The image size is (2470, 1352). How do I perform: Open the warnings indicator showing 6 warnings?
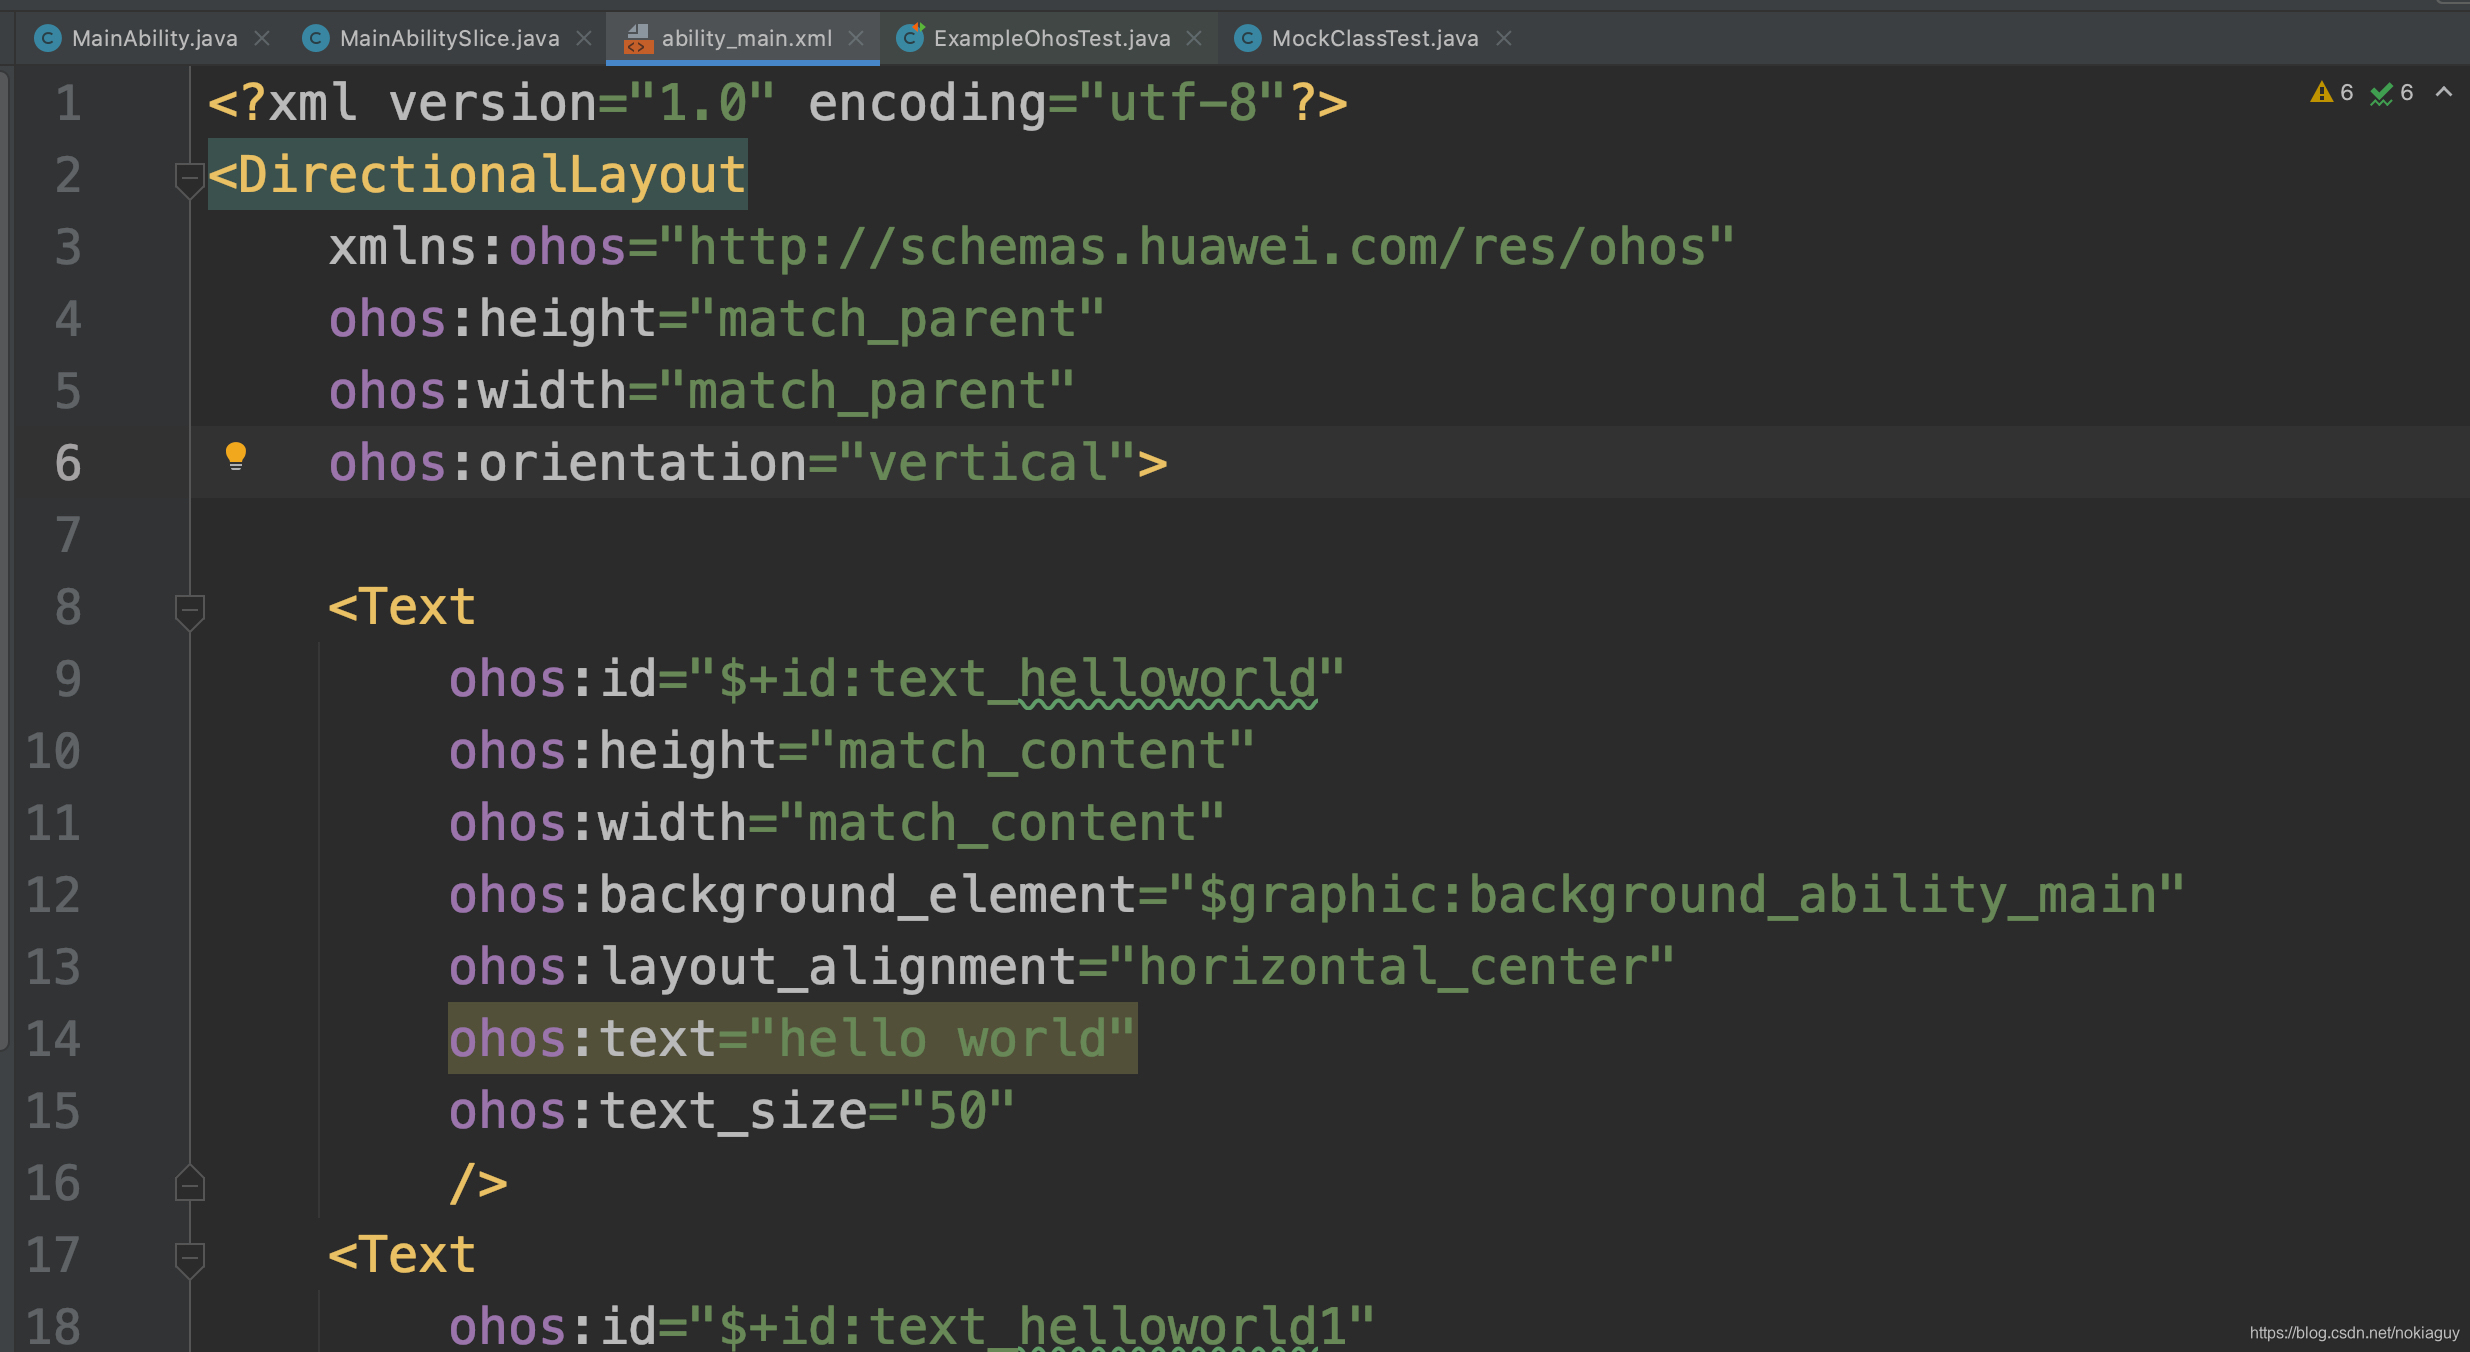2332,92
